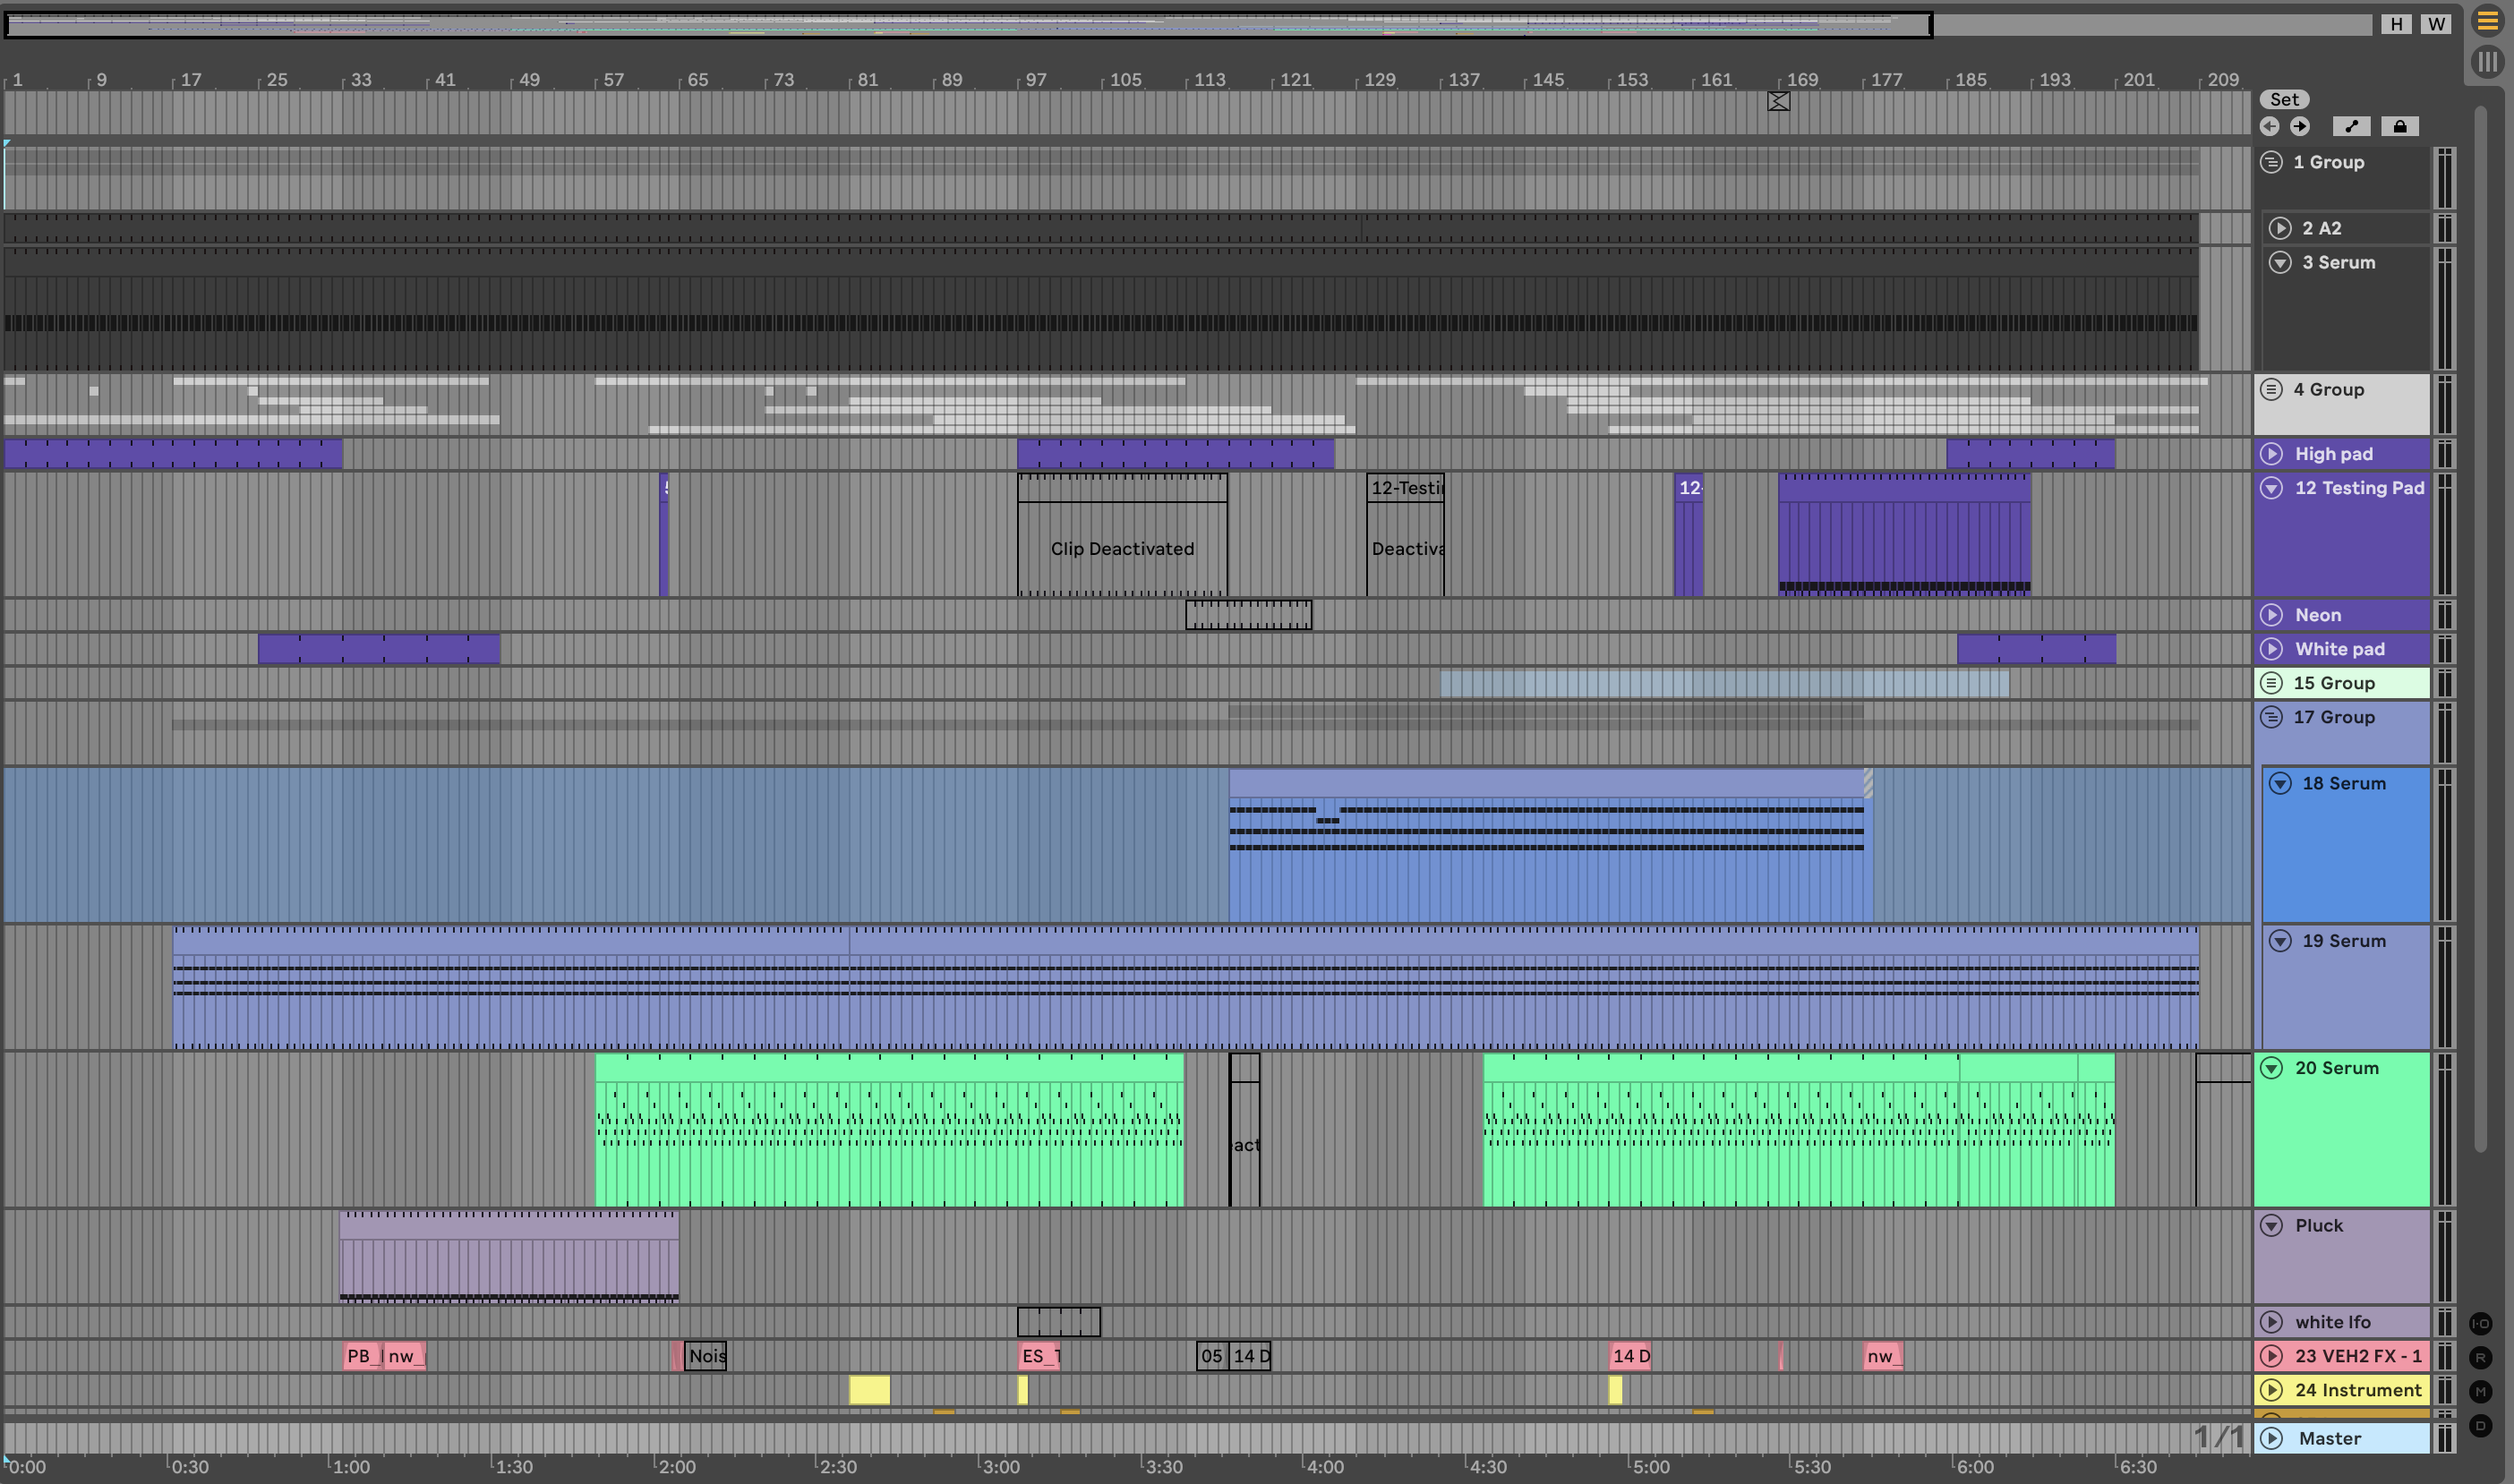This screenshot has height=1484, width=2514.
Task: Switch to Arrangement view selector icon
Action: click(x=2487, y=21)
